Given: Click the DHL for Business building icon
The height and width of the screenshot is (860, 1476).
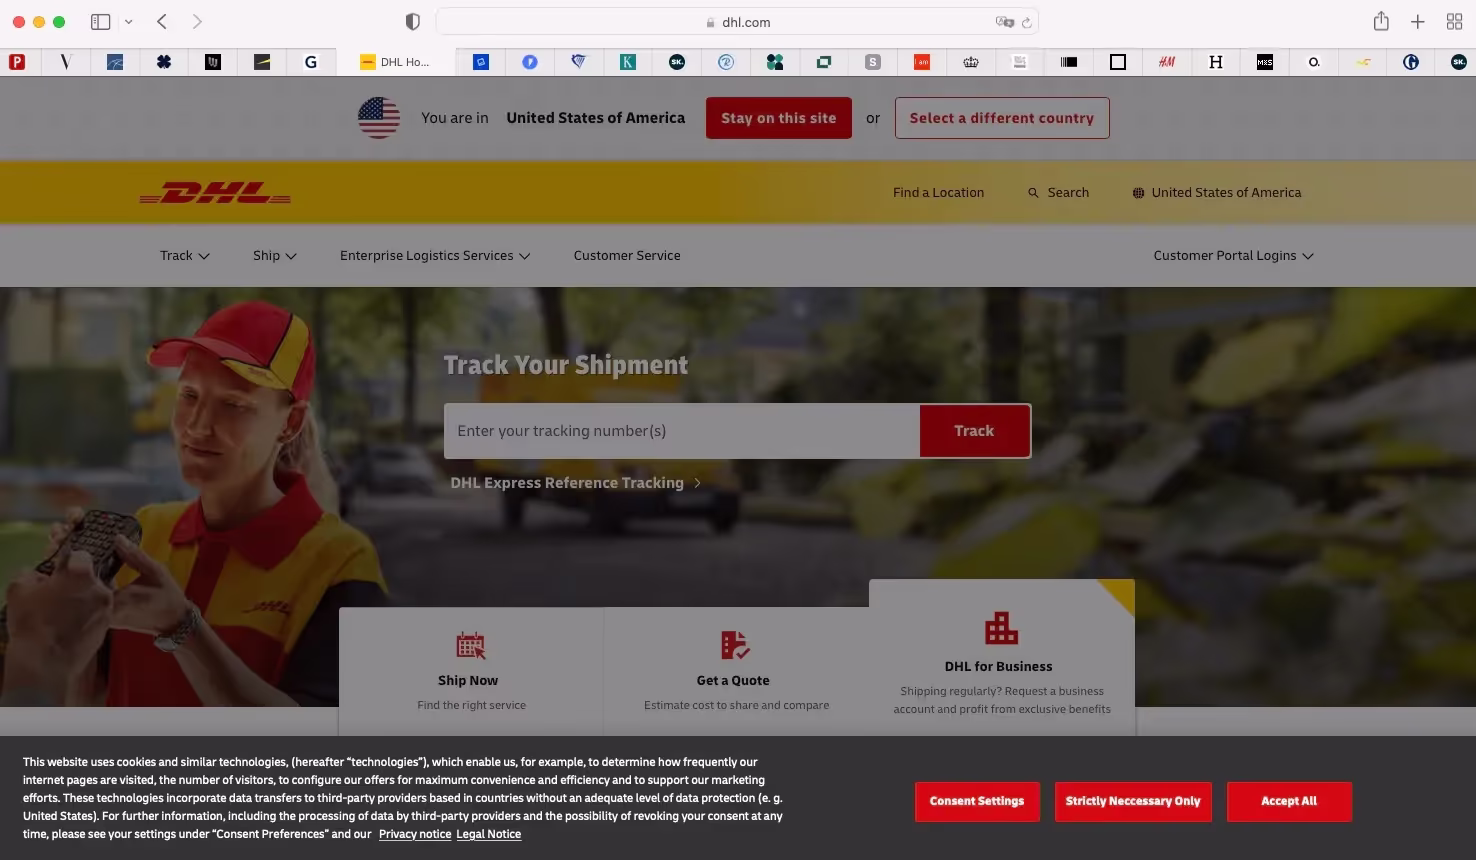Looking at the screenshot, I should [1001, 629].
